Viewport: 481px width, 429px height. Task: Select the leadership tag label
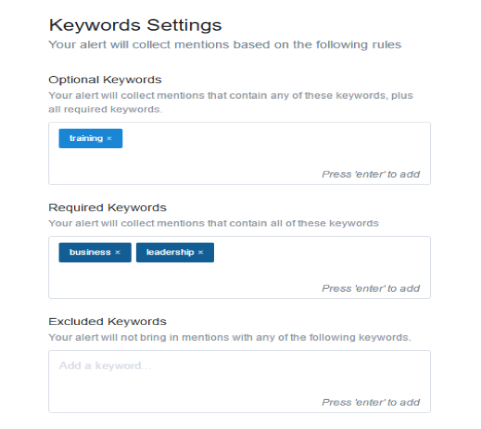click(x=170, y=252)
